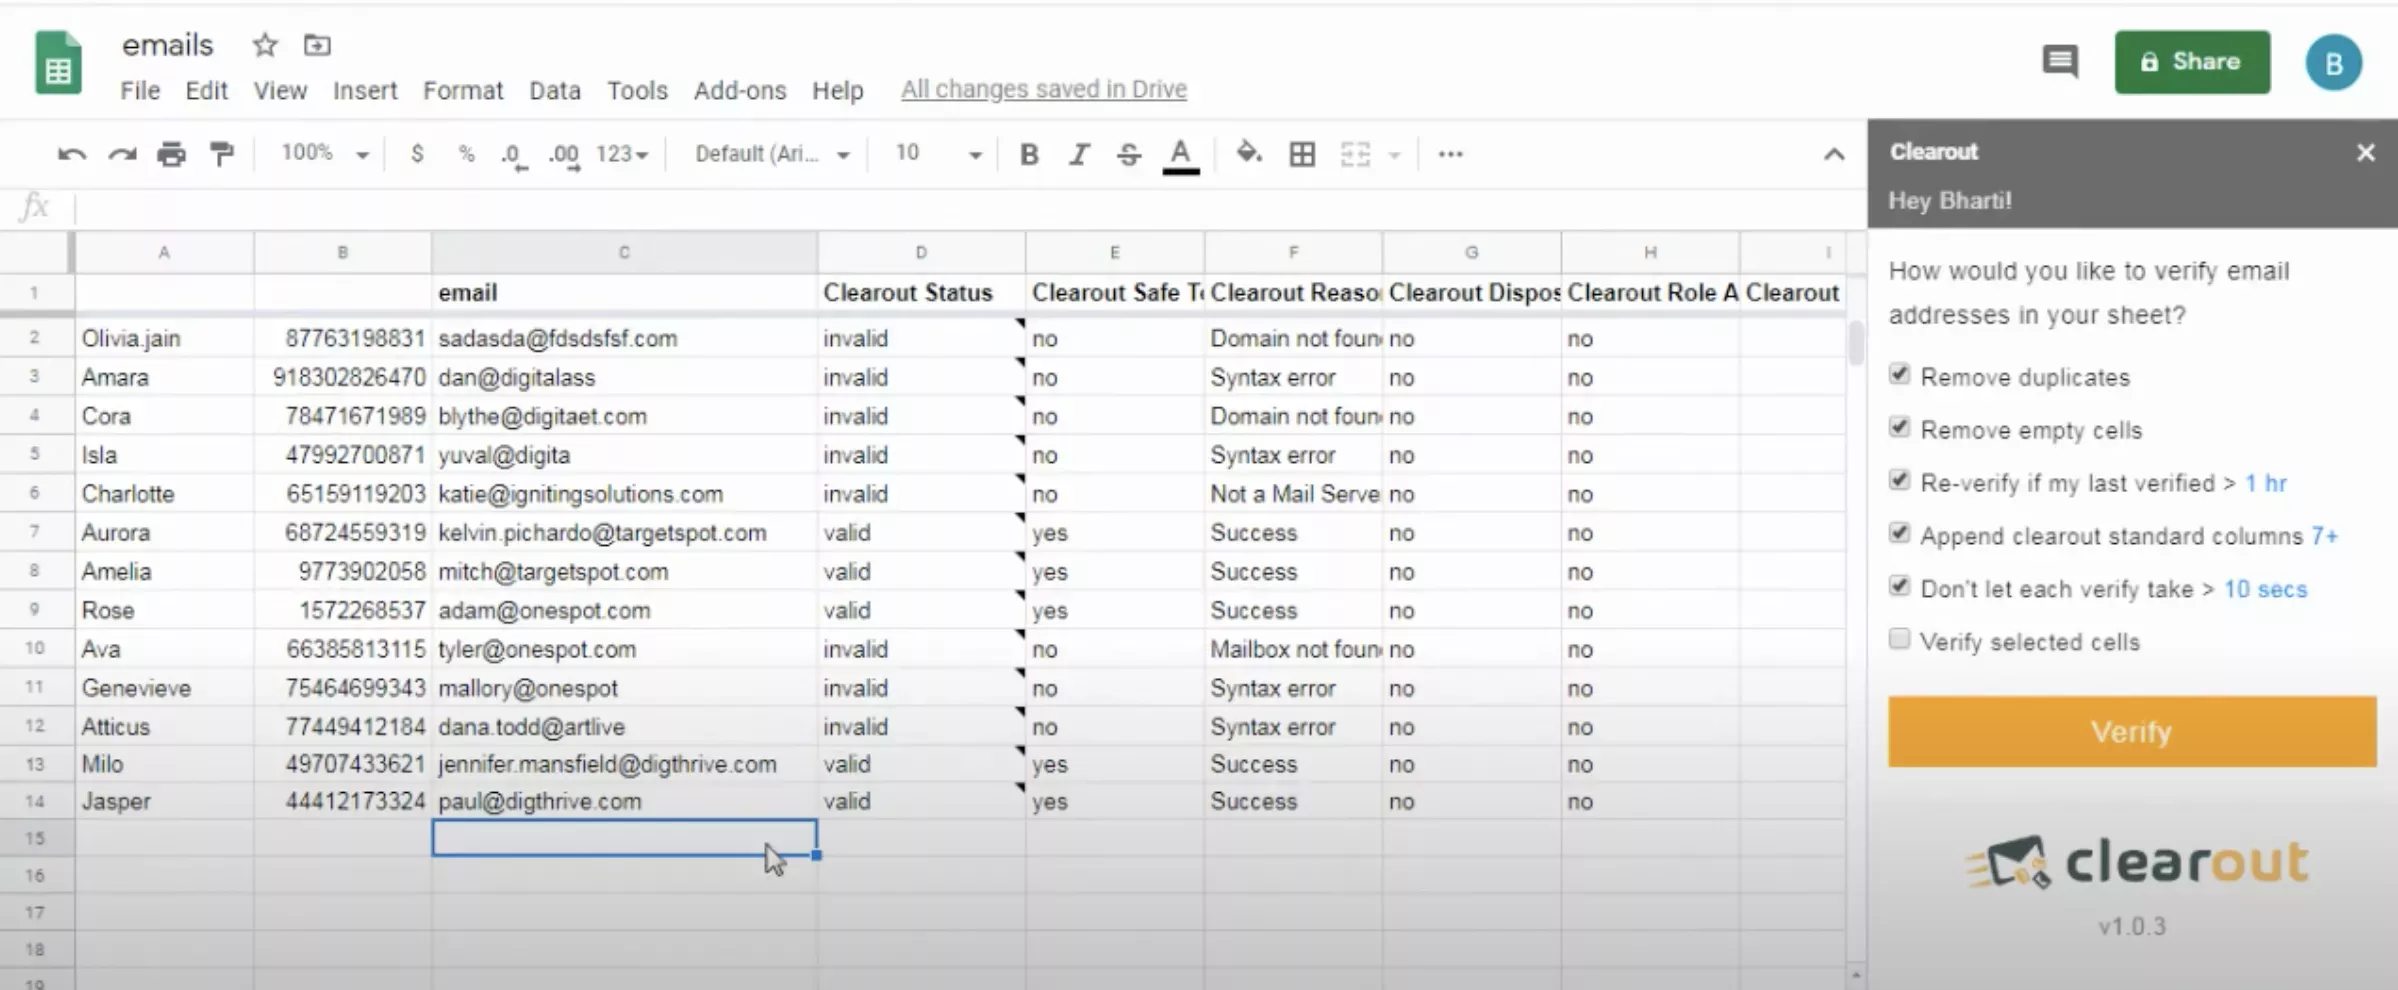Click the orange Verify button
Screen dimensions: 2398x990
tap(2132, 732)
